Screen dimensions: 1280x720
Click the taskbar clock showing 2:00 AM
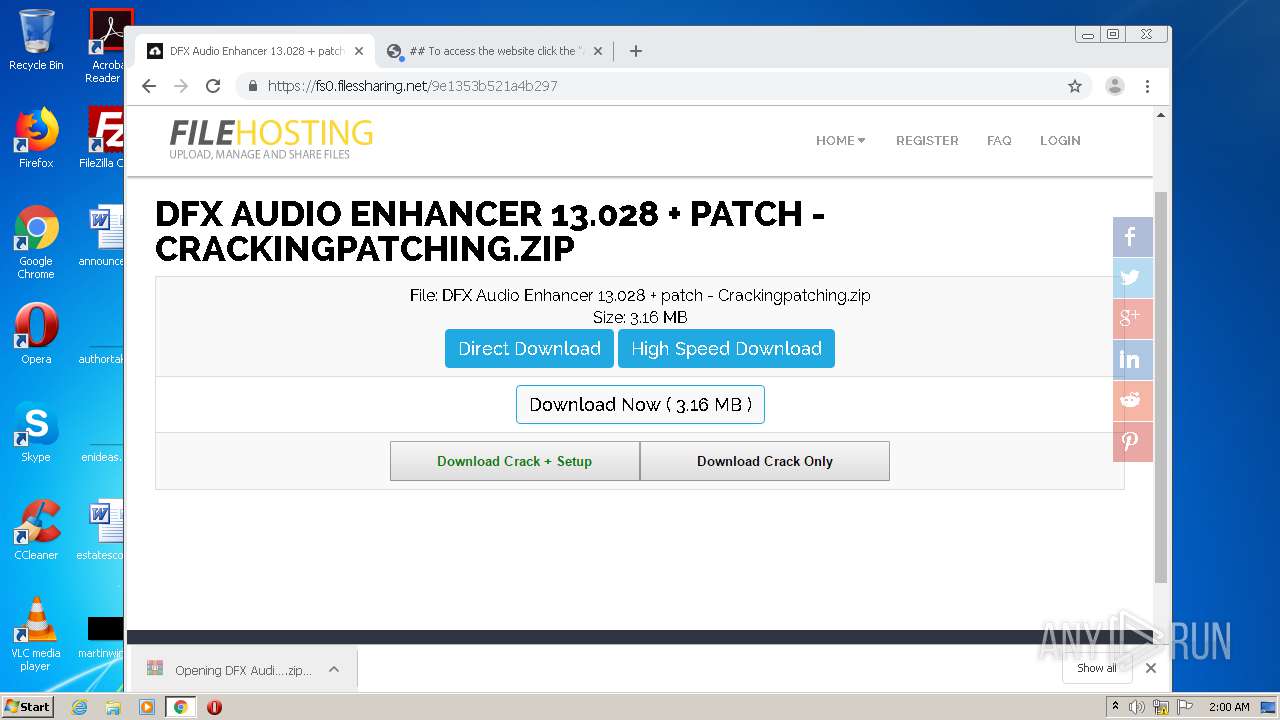point(1229,707)
